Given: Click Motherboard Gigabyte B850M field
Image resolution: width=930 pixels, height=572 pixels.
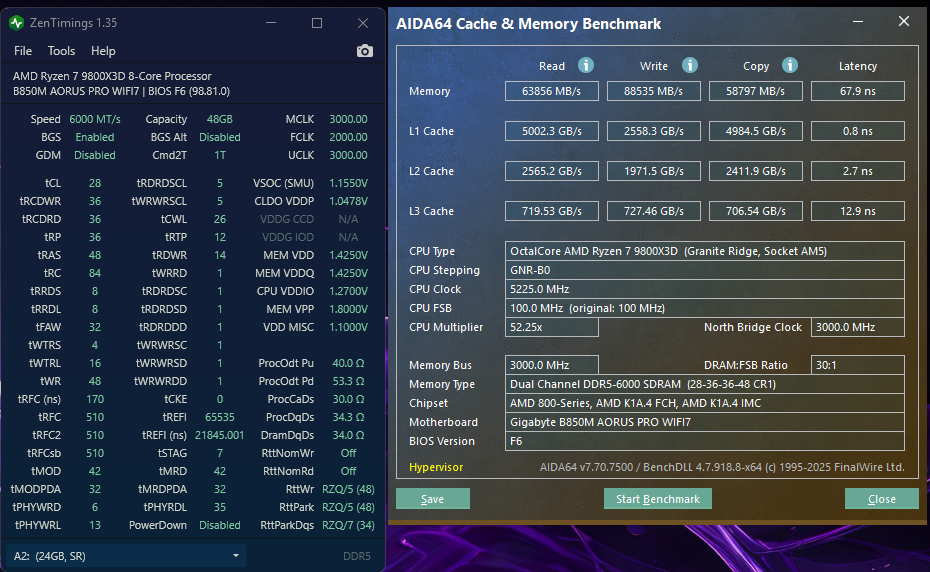Looking at the screenshot, I should tap(705, 422).
